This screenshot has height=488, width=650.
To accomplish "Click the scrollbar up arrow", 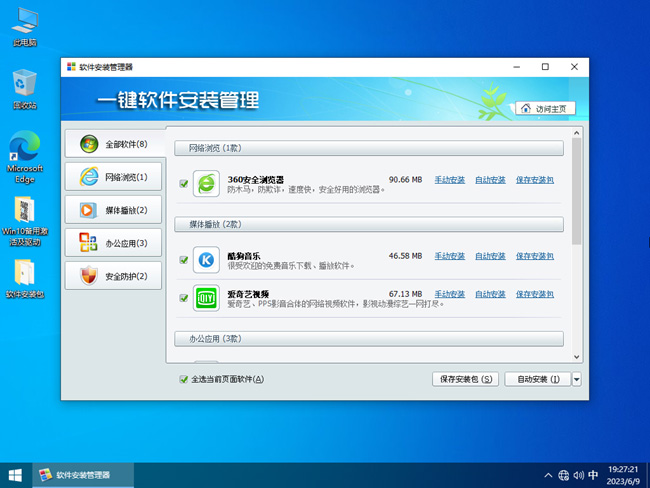I will tap(576, 133).
